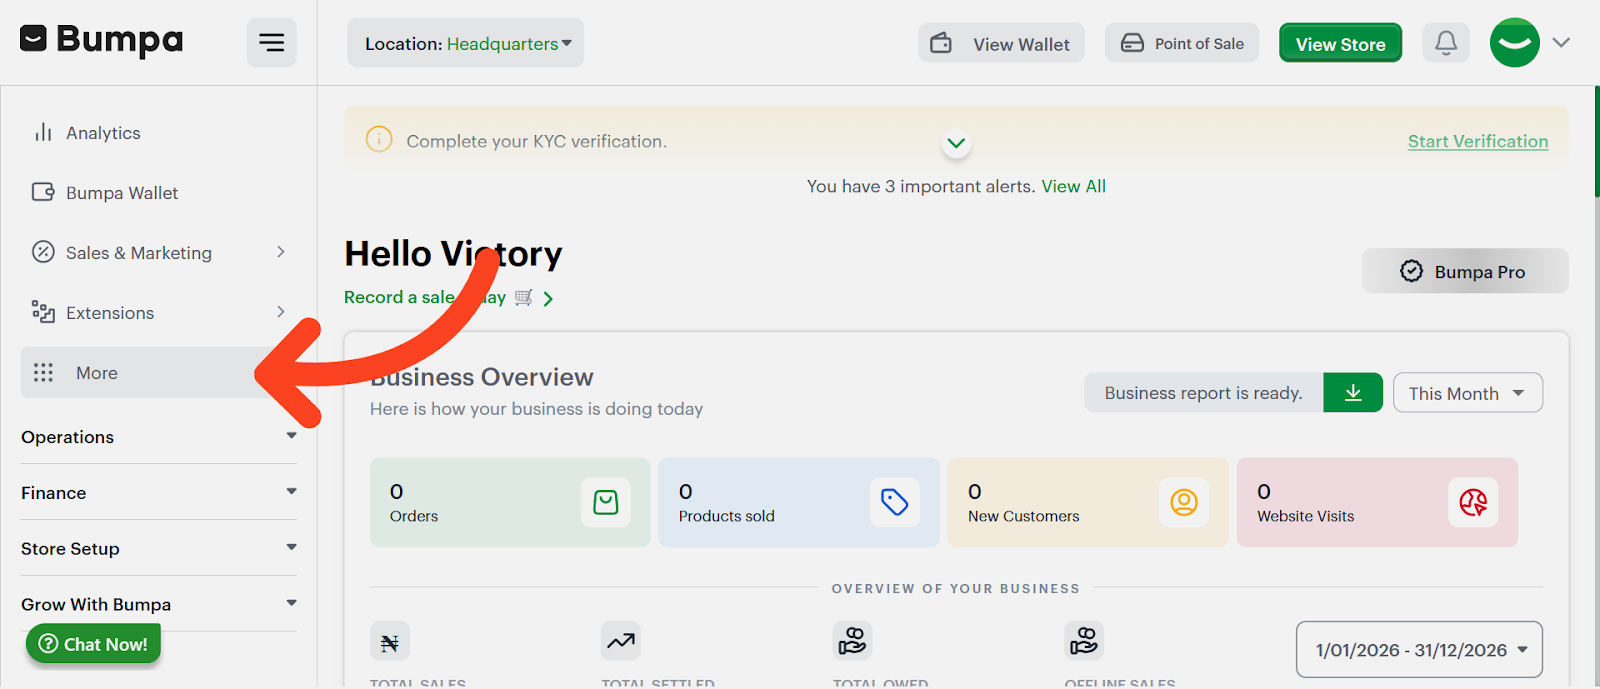Click the Website Visits globe icon
The height and width of the screenshot is (689, 1600).
pyautogui.click(x=1473, y=502)
